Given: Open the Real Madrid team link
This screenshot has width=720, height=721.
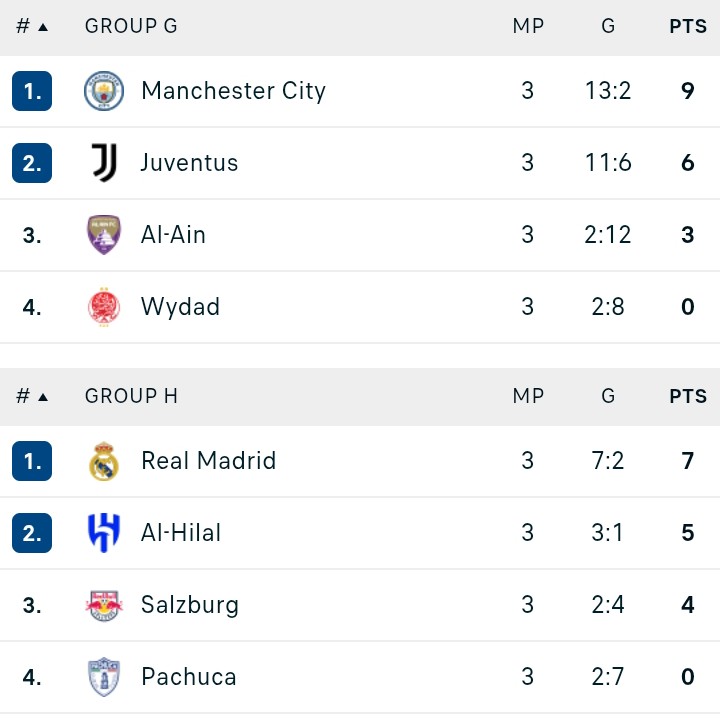Looking at the screenshot, I should (209, 461).
